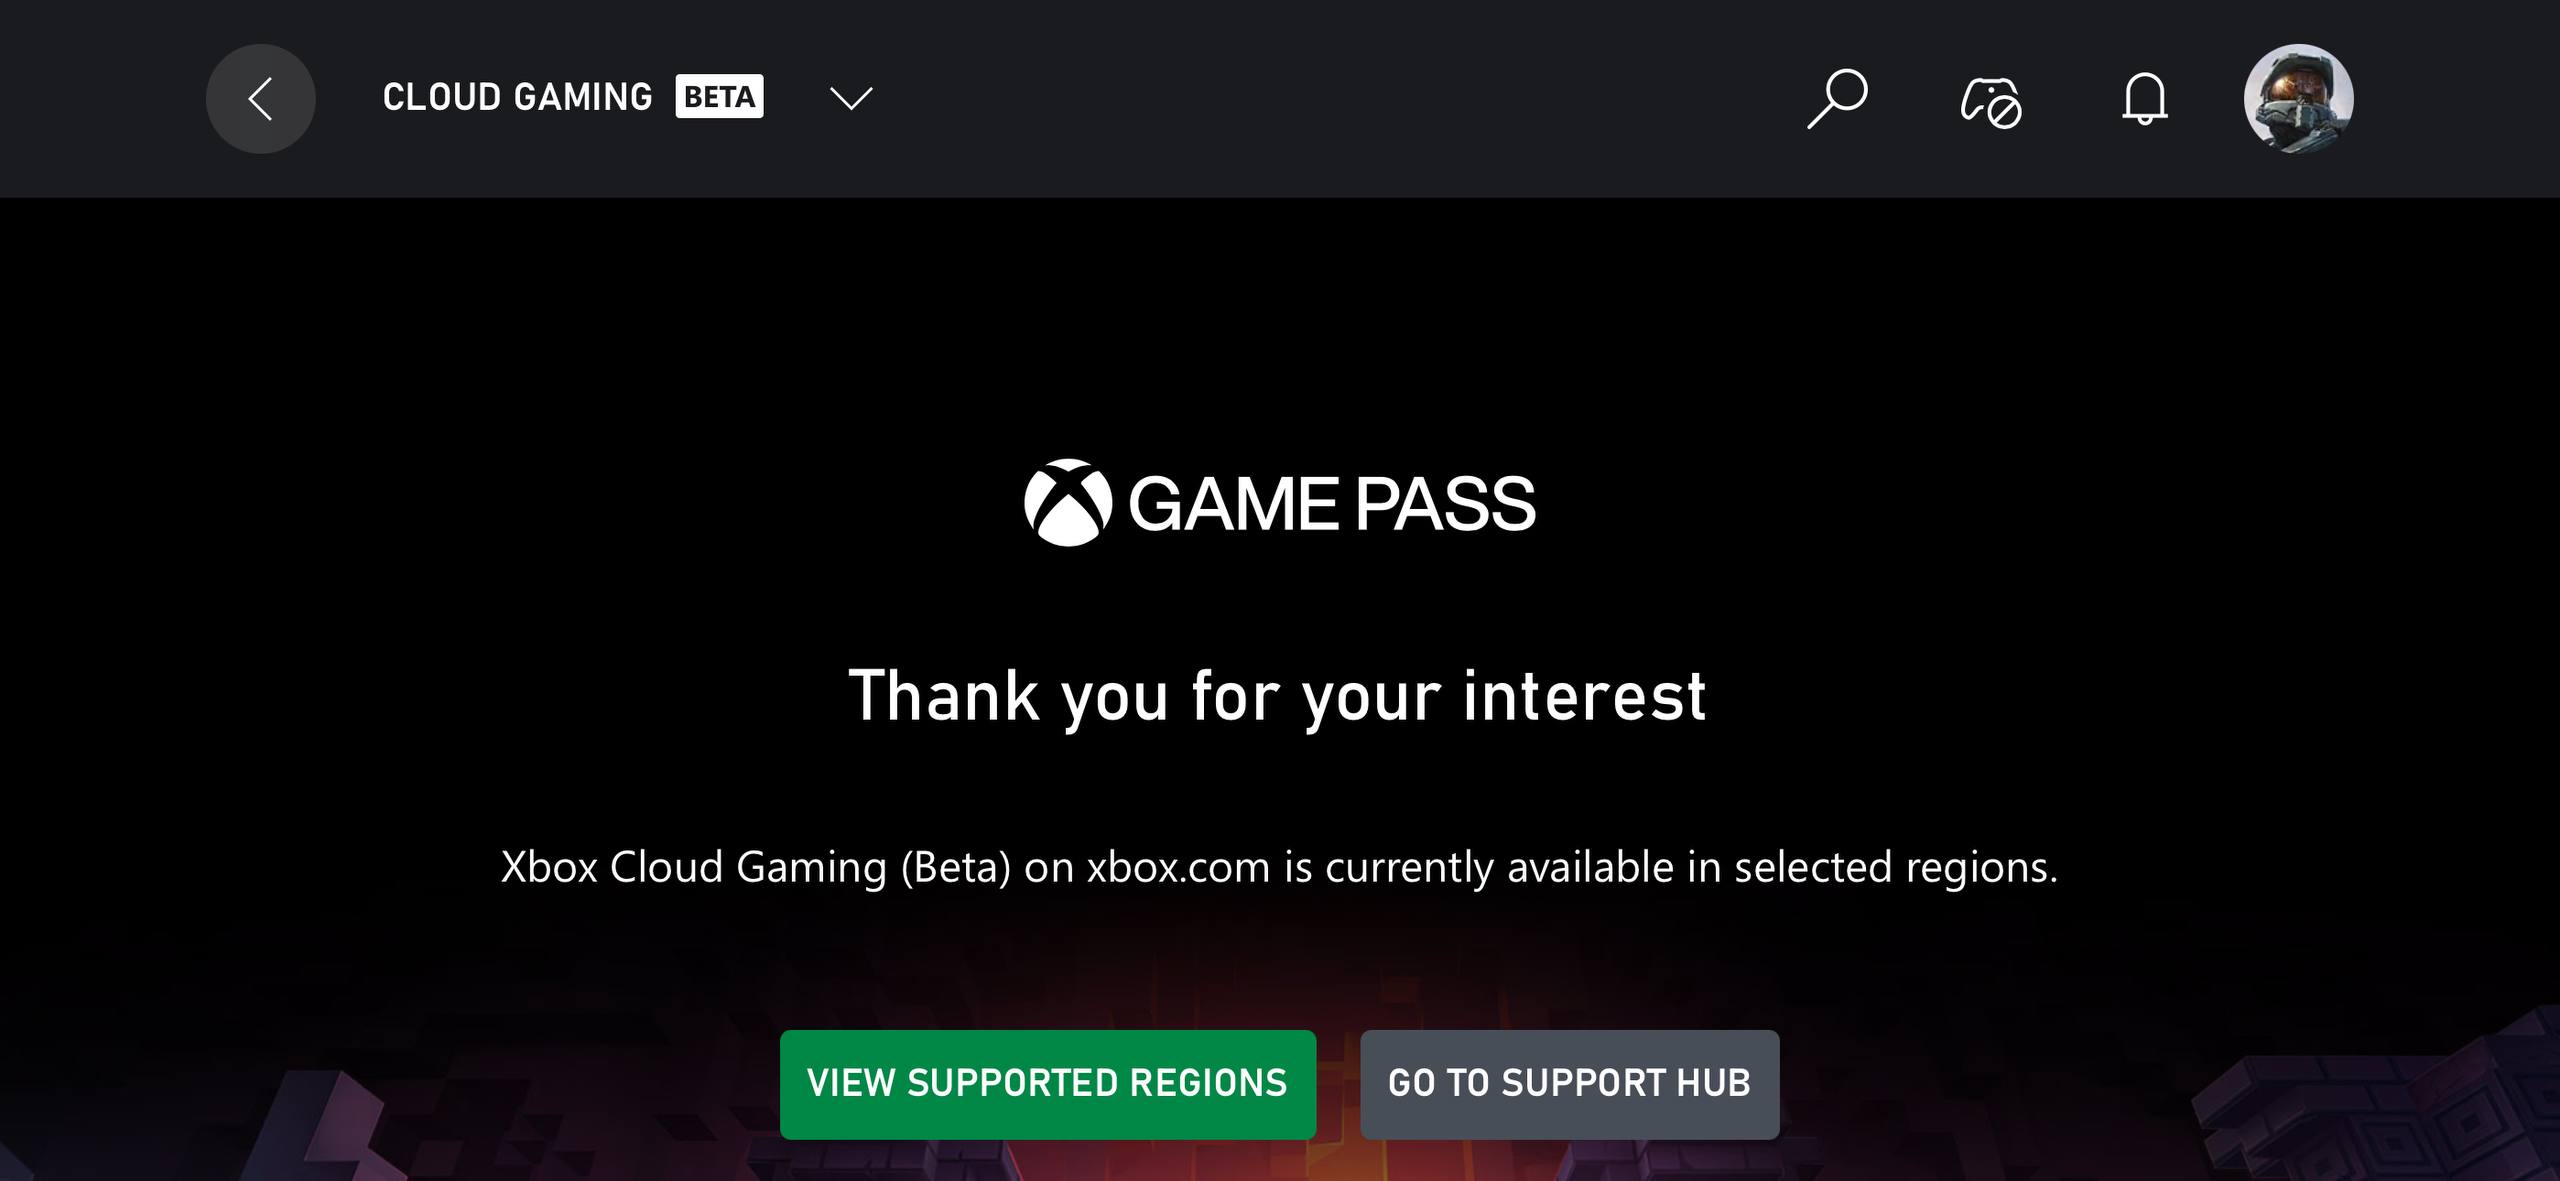Open notifications via the bell icon
This screenshot has width=2560, height=1181.
pyautogui.click(x=2144, y=99)
